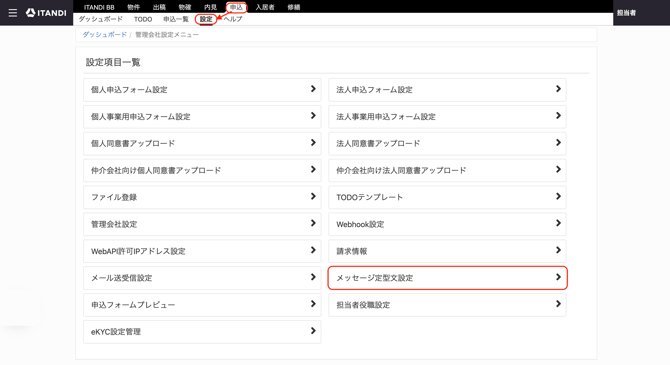Open WebAPI許可IPアドレス設定
This screenshot has height=365, width=670.
coord(202,251)
